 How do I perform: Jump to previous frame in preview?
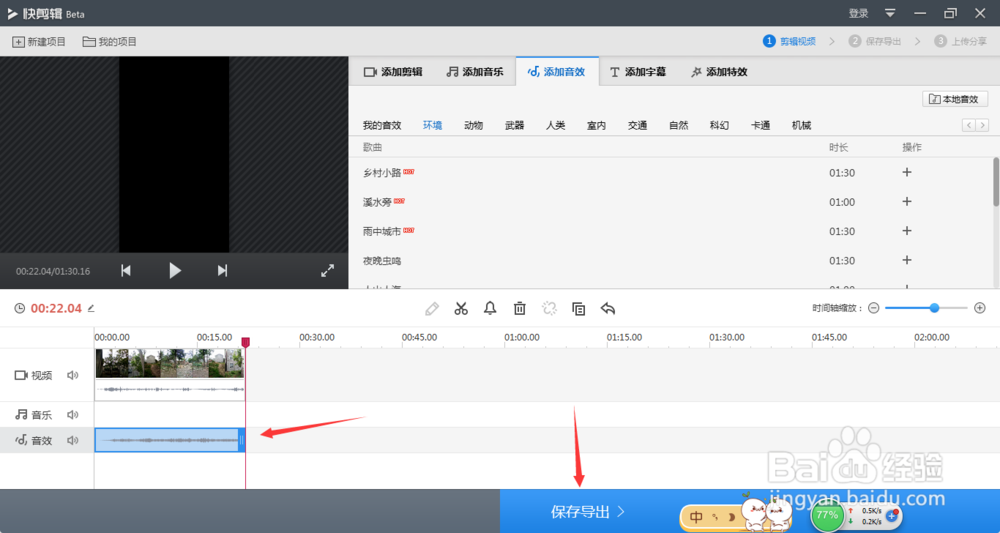pyautogui.click(x=126, y=271)
